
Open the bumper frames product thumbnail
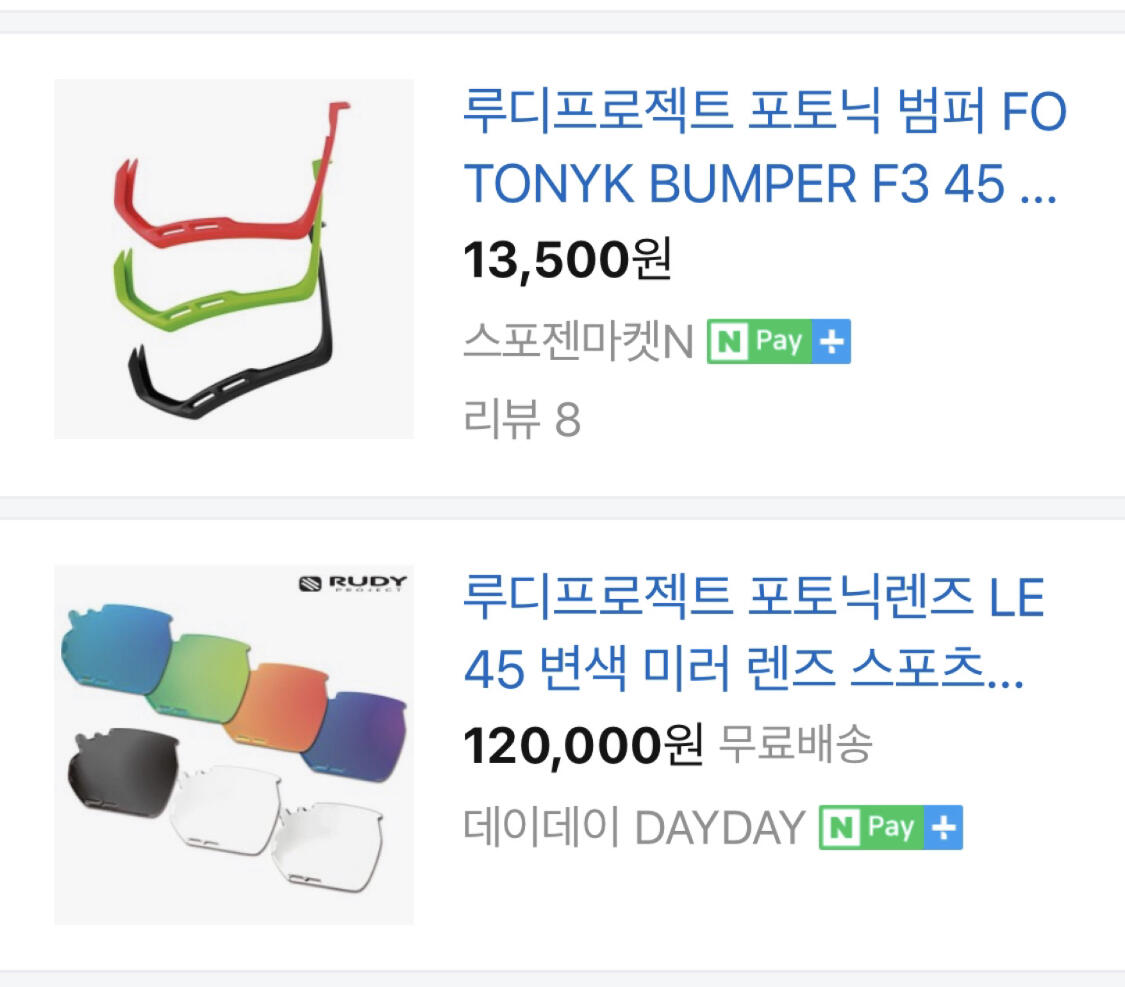[234, 259]
